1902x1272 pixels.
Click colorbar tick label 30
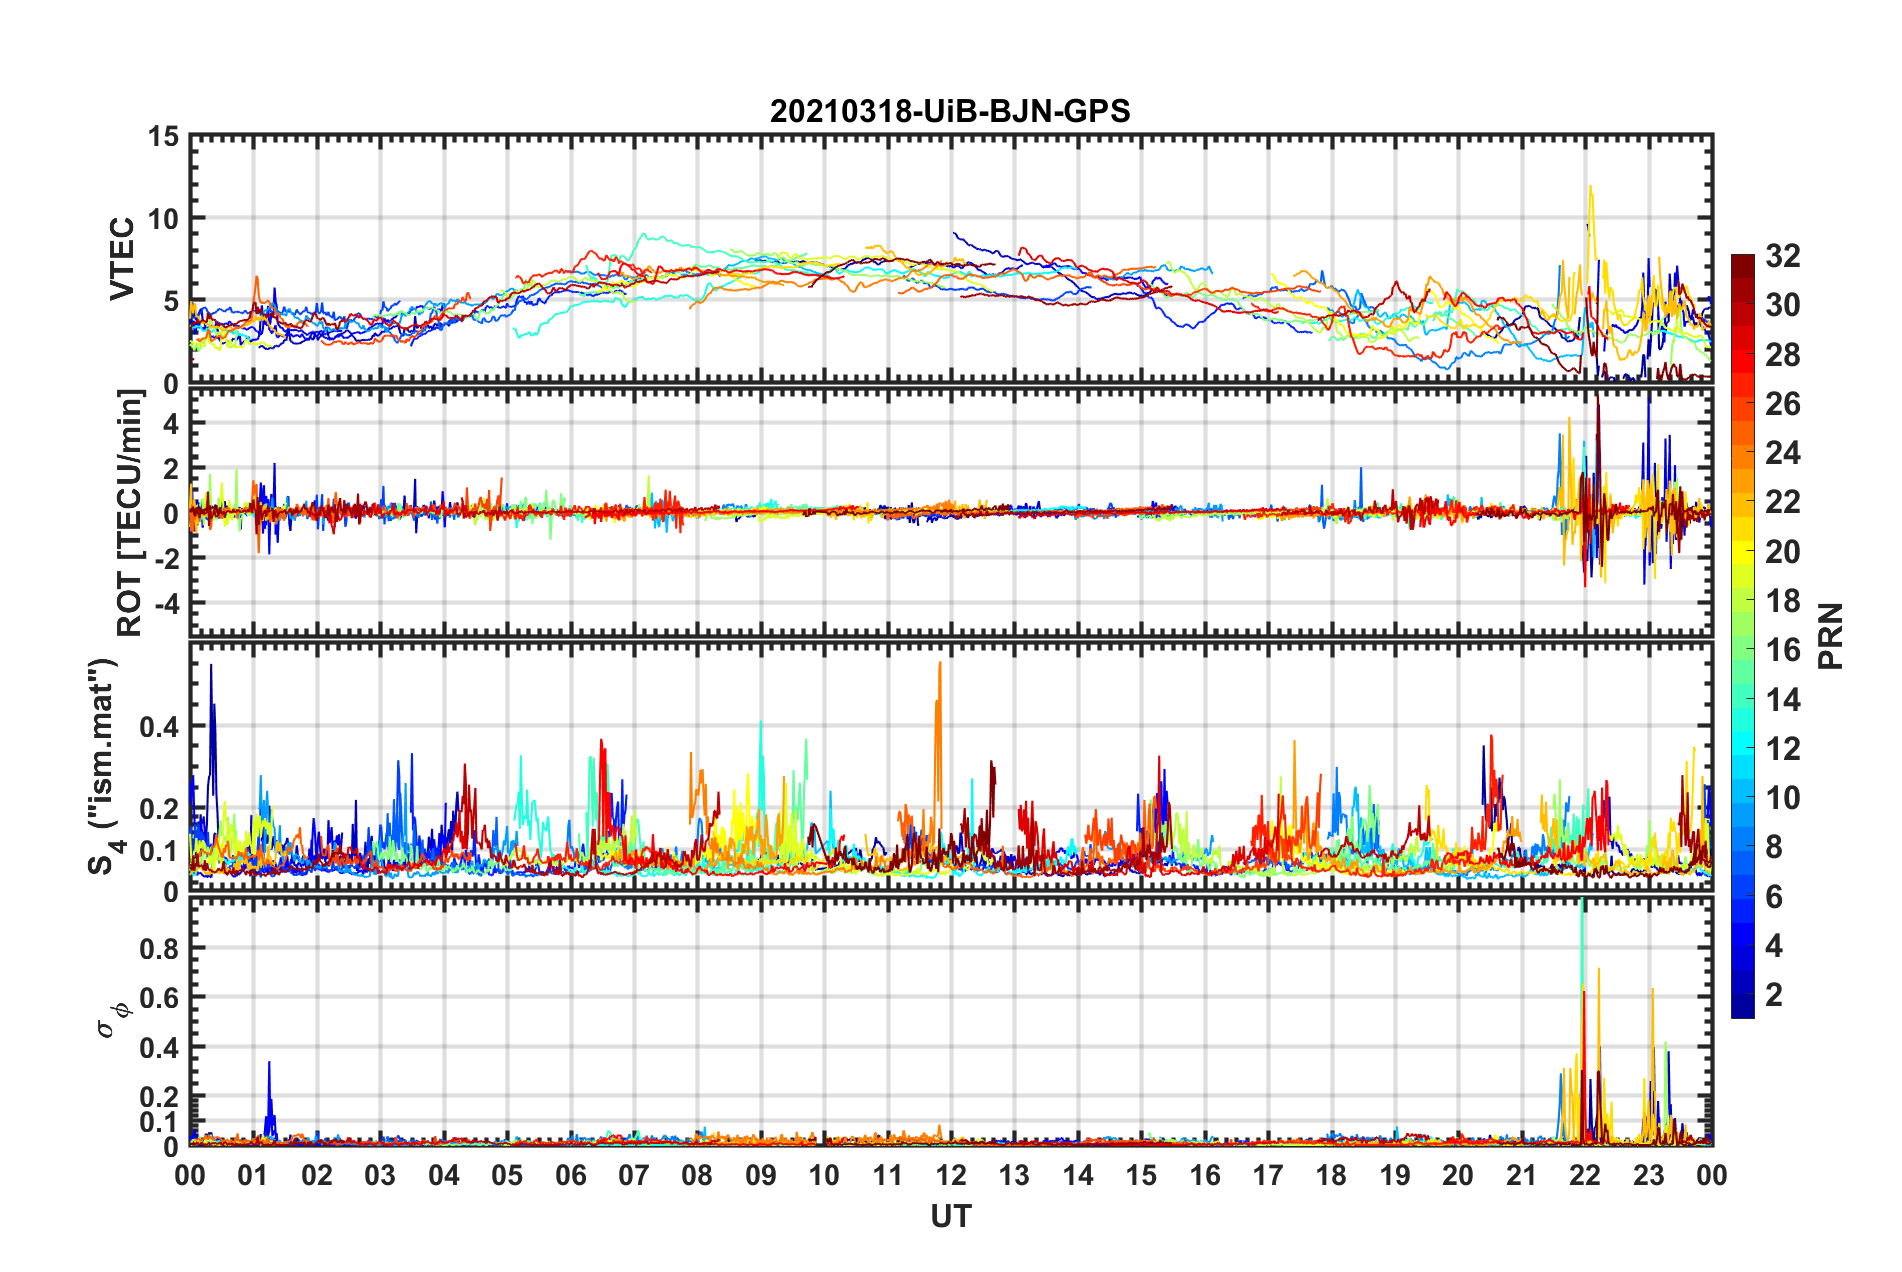click(x=1783, y=305)
